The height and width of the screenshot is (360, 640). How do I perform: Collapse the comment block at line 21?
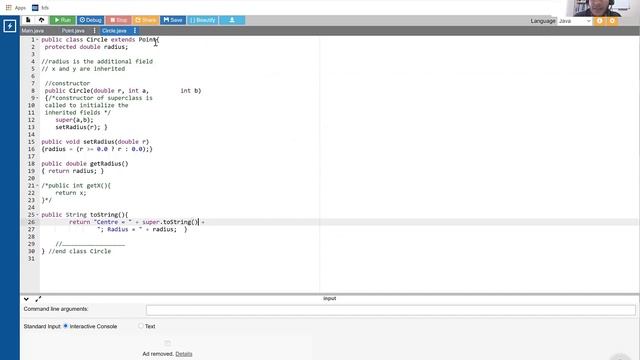38,186
